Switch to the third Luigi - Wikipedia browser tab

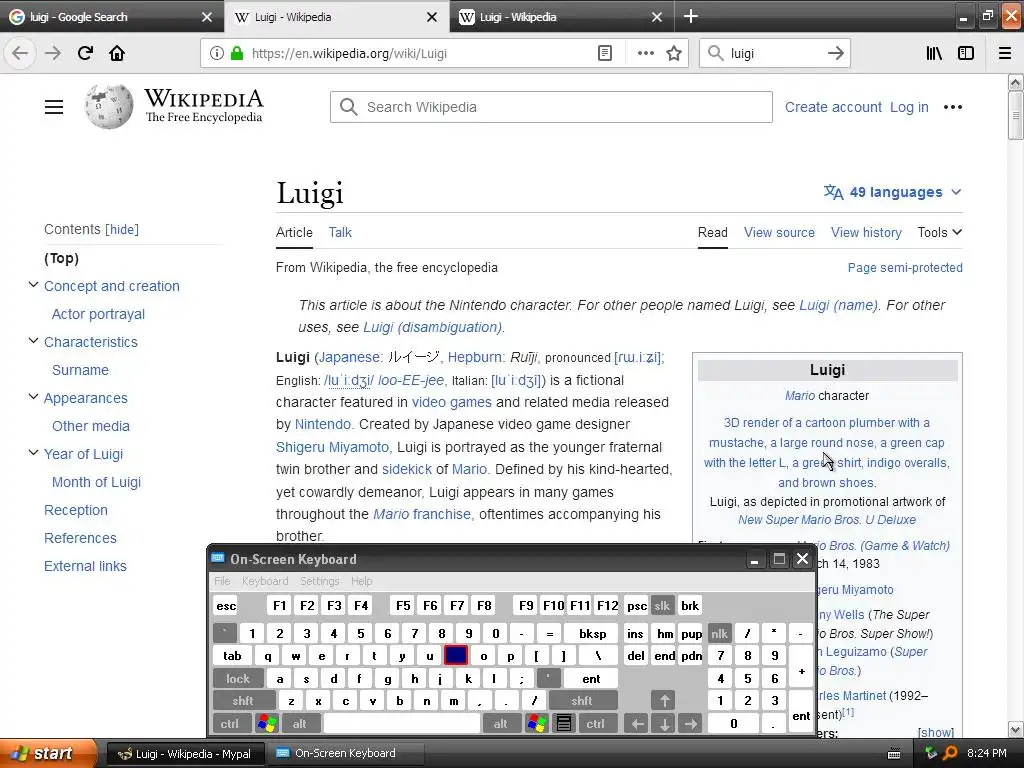[562, 17]
